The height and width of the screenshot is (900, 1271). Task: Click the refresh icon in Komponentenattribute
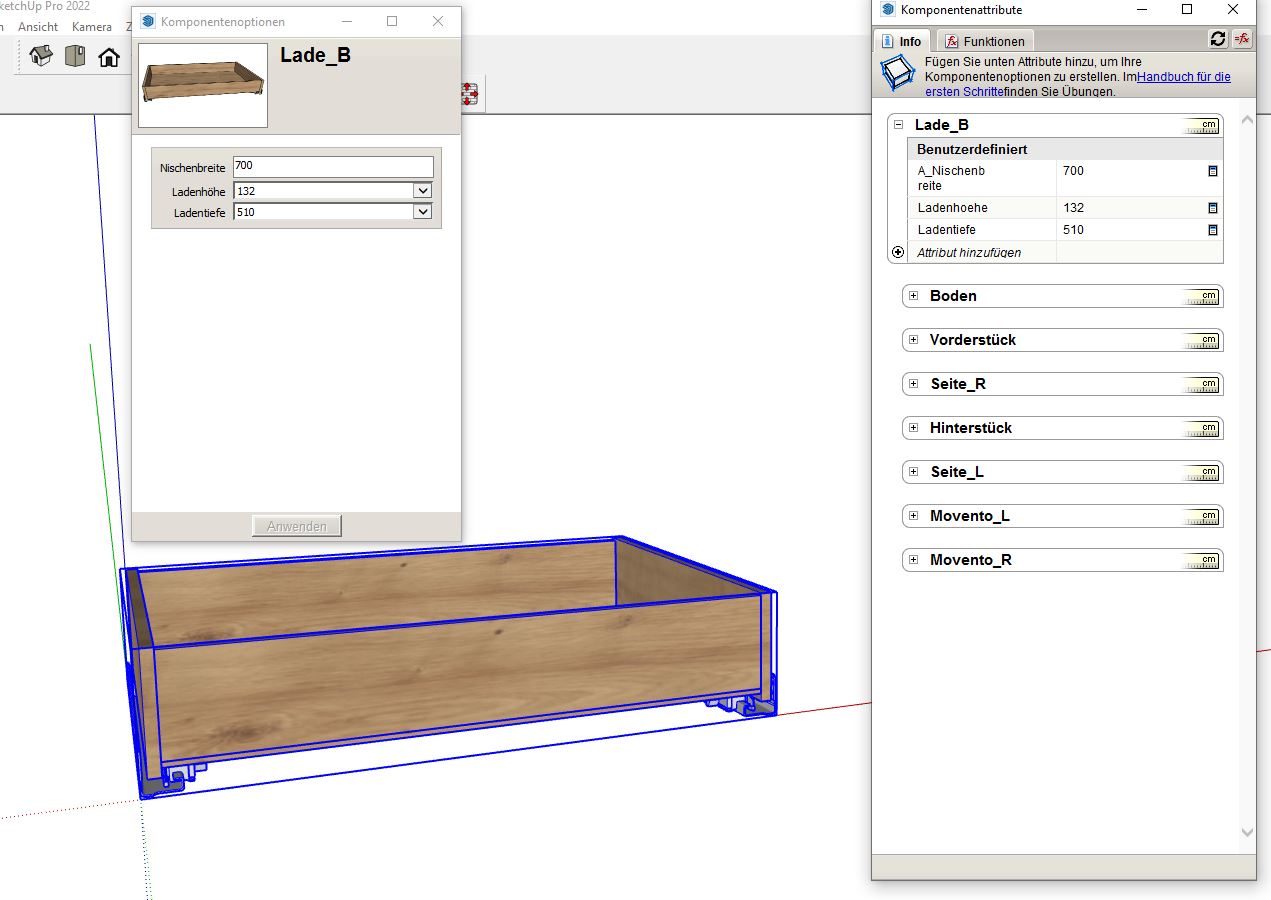(x=1217, y=39)
